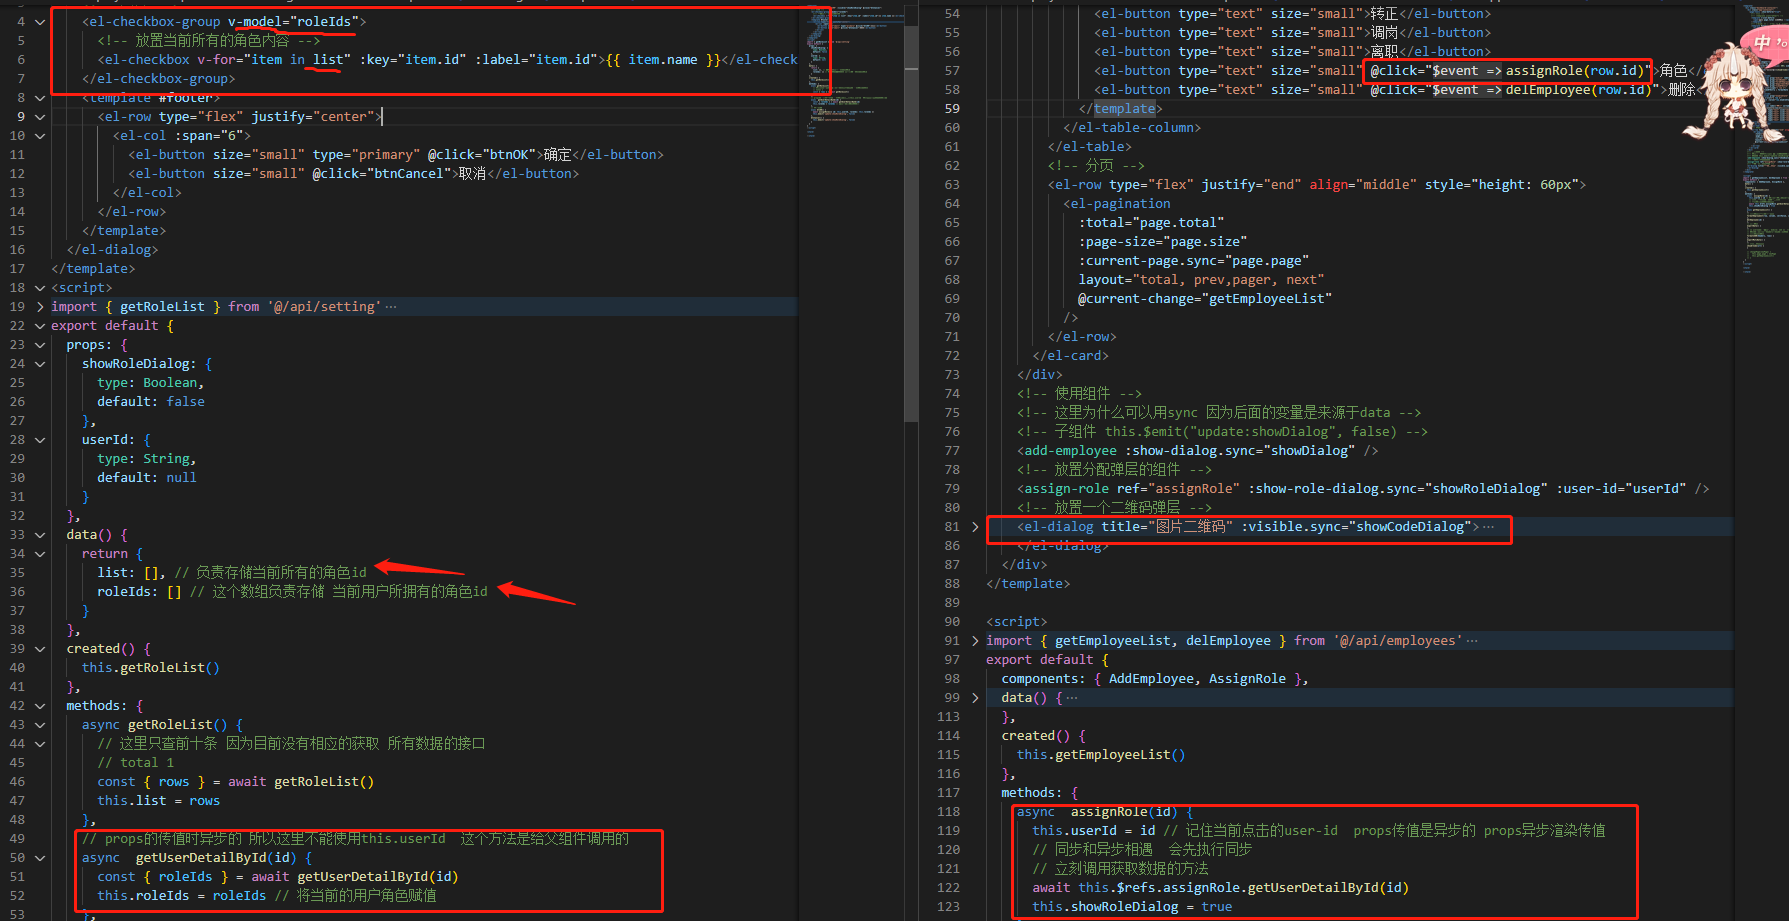Image resolution: width=1789 pixels, height=921 pixels.
Task: Click the "list: []," declaration on line 35
Action: (x=132, y=573)
